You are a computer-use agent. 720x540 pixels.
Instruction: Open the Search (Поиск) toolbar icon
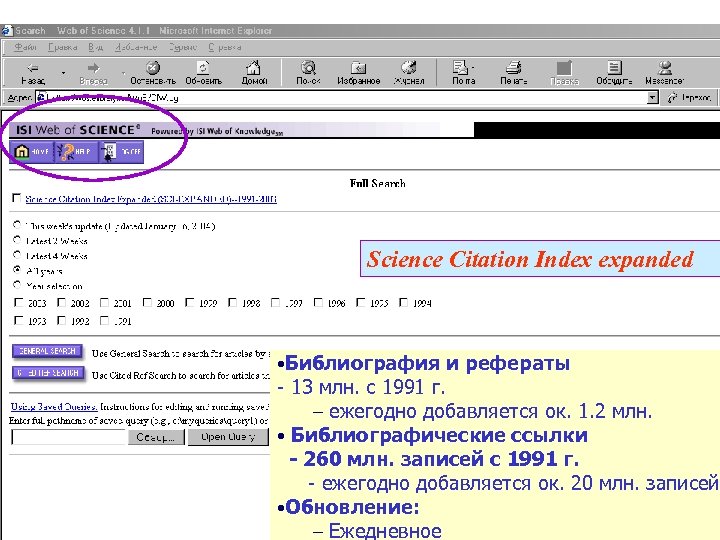tap(308, 68)
